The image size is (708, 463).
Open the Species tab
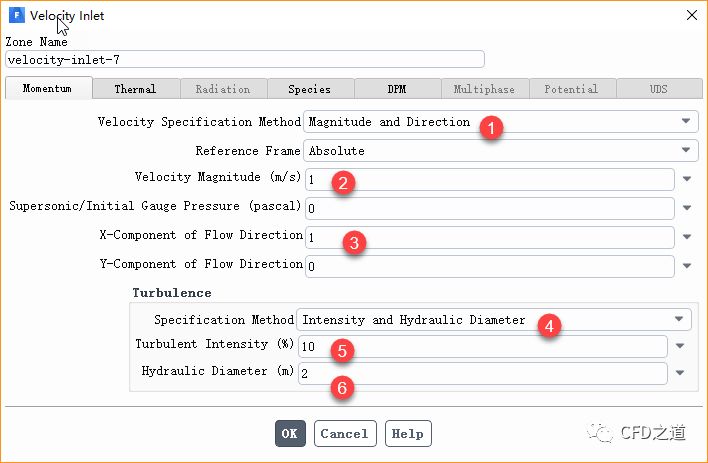(x=309, y=89)
